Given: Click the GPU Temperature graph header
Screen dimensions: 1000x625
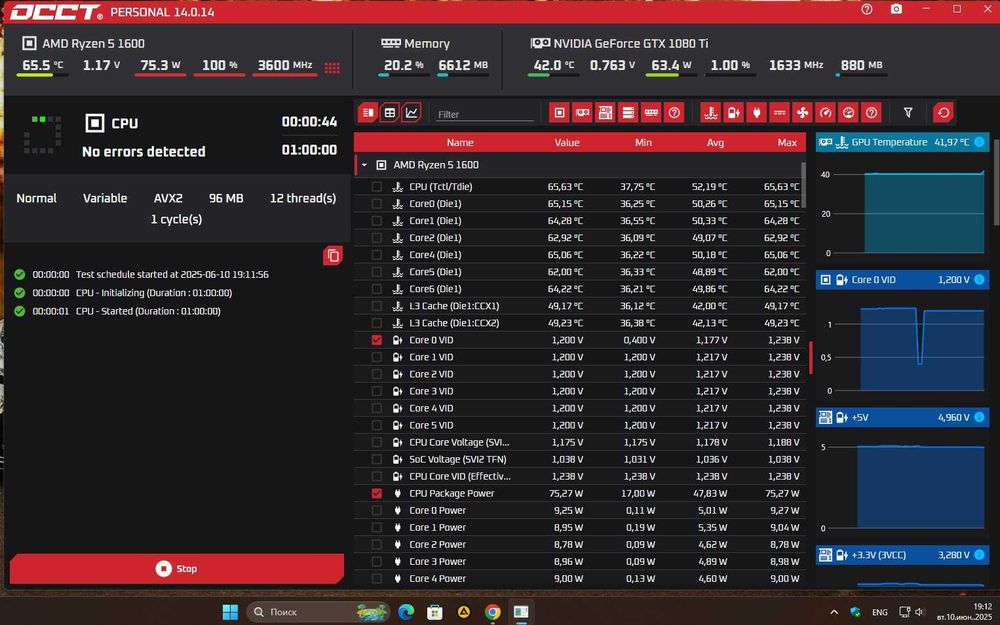Looking at the screenshot, I should point(902,142).
